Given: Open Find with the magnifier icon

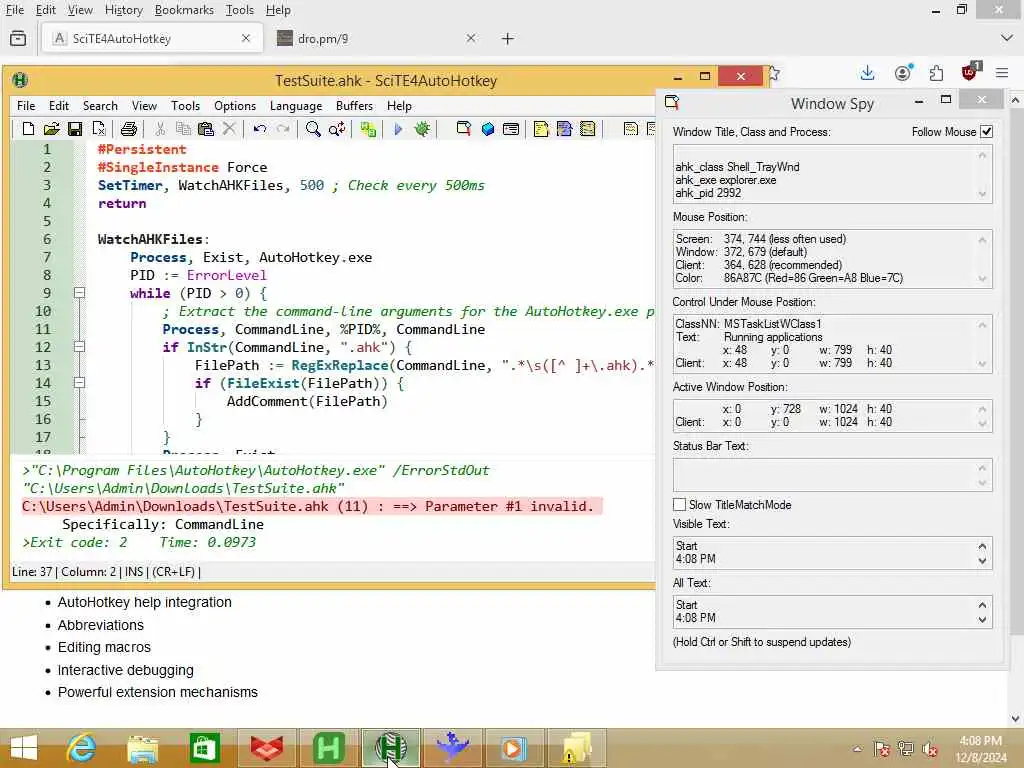Looking at the screenshot, I should coord(313,129).
